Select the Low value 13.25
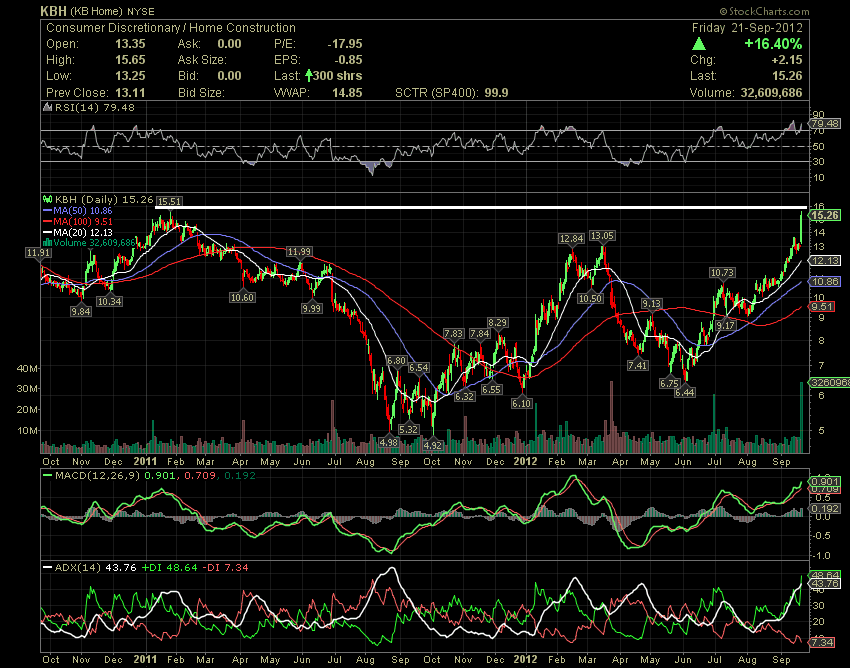 pyautogui.click(x=130, y=75)
